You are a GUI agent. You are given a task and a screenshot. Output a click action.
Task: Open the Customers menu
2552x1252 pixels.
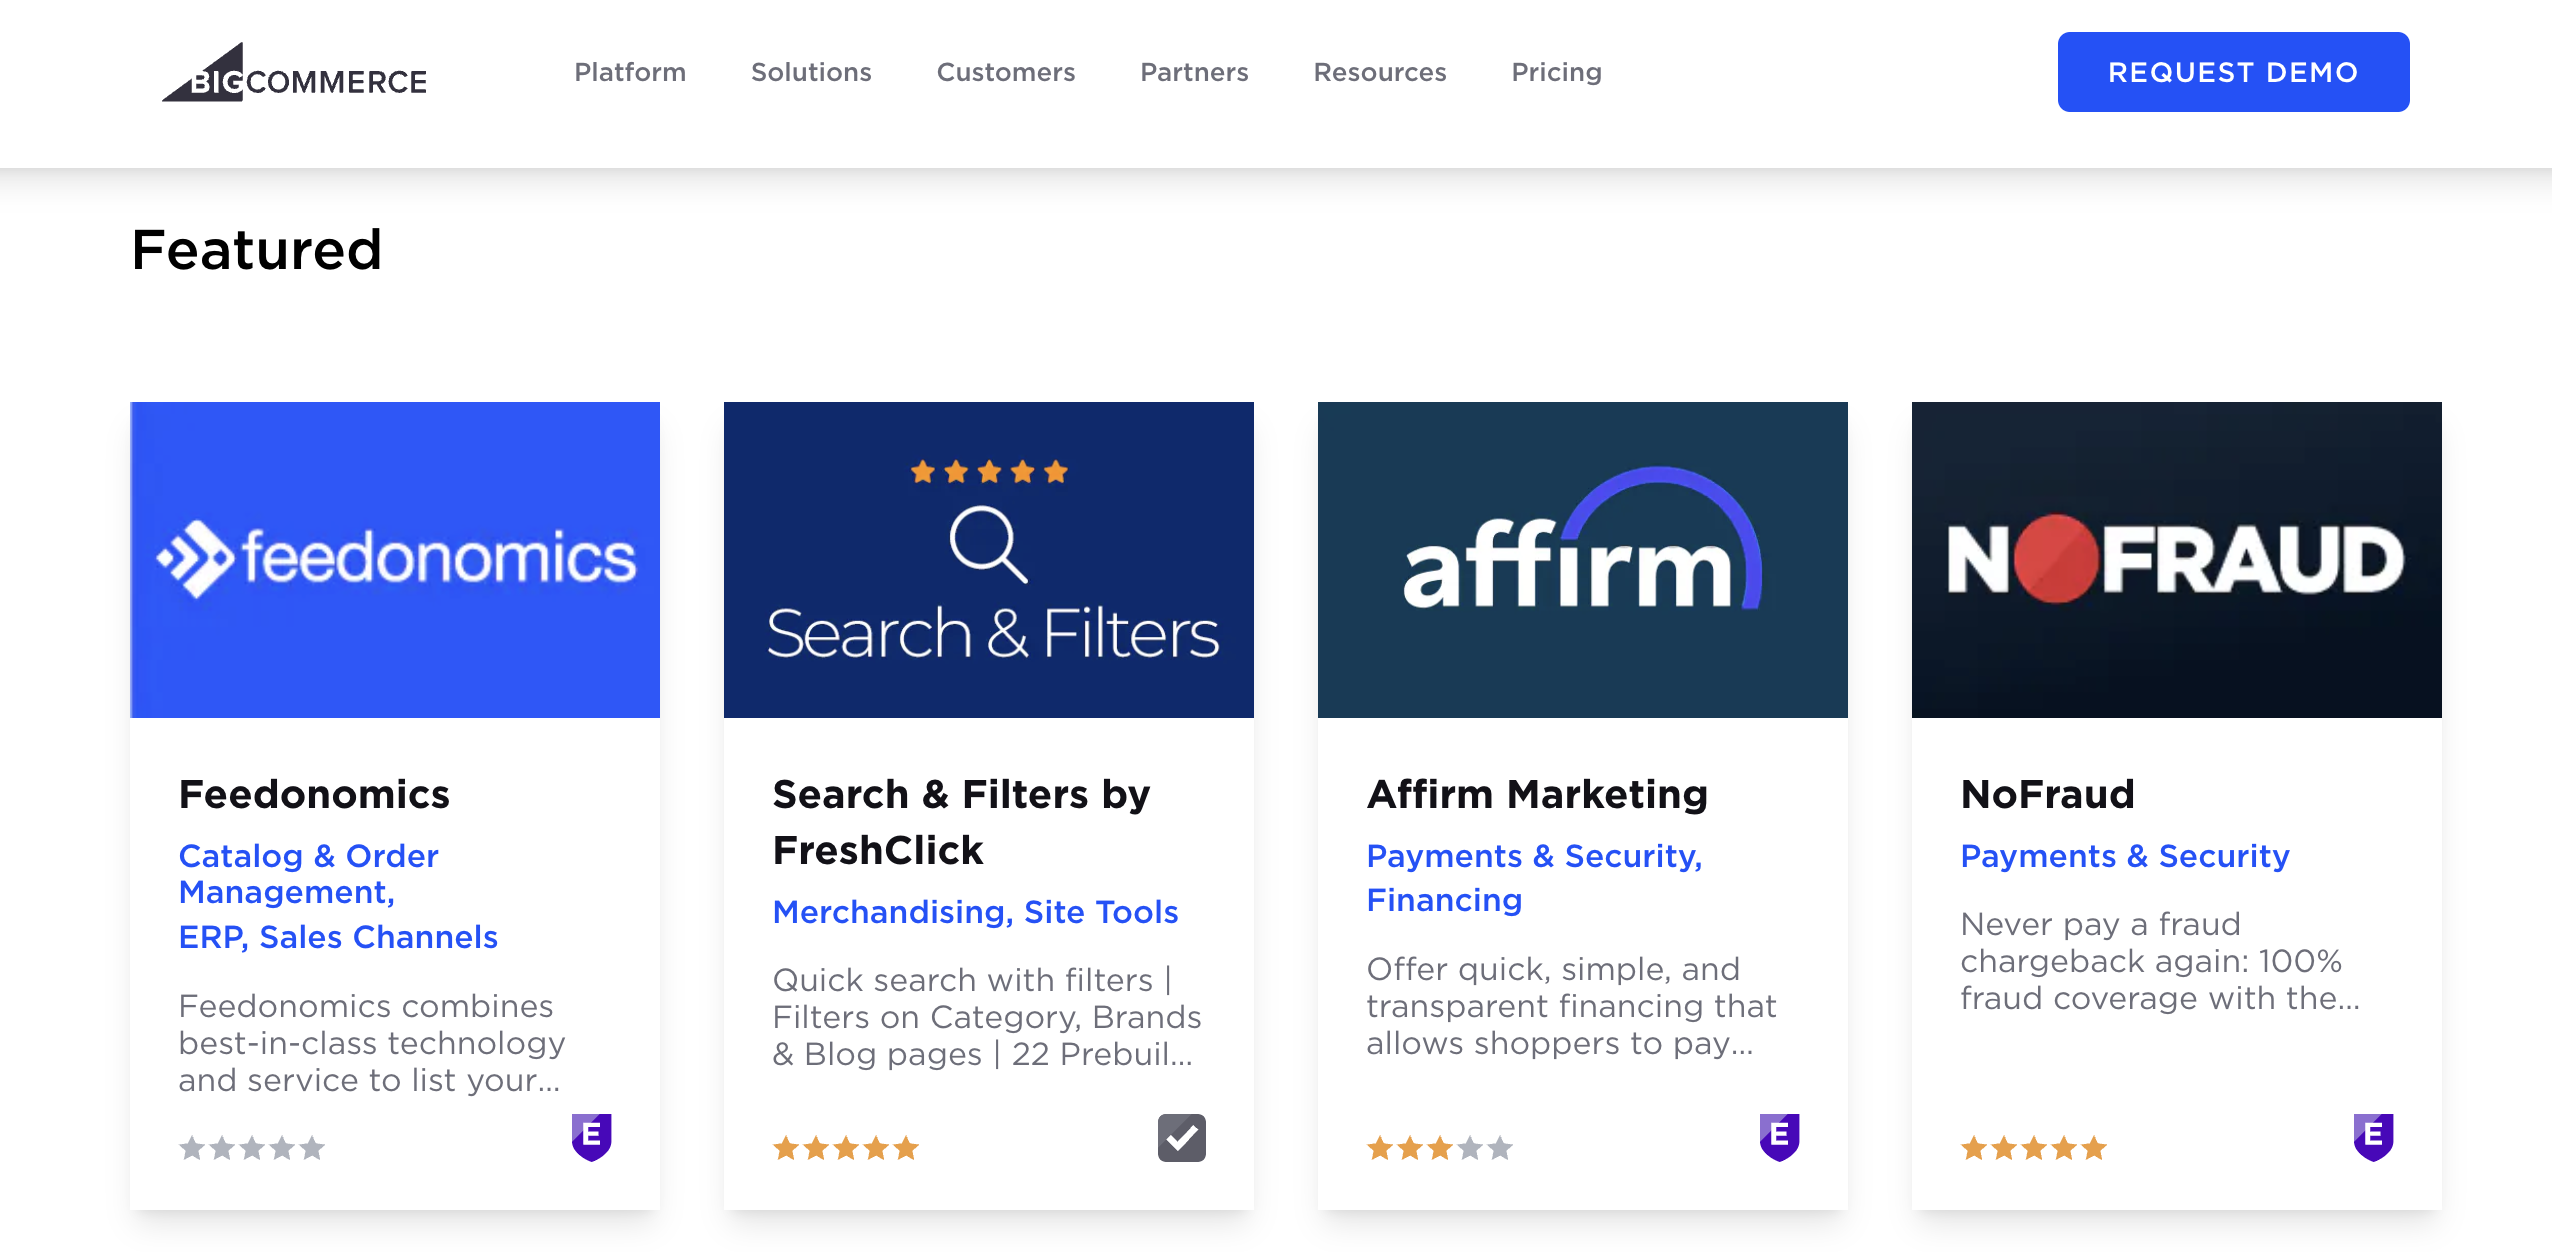pyautogui.click(x=1006, y=72)
